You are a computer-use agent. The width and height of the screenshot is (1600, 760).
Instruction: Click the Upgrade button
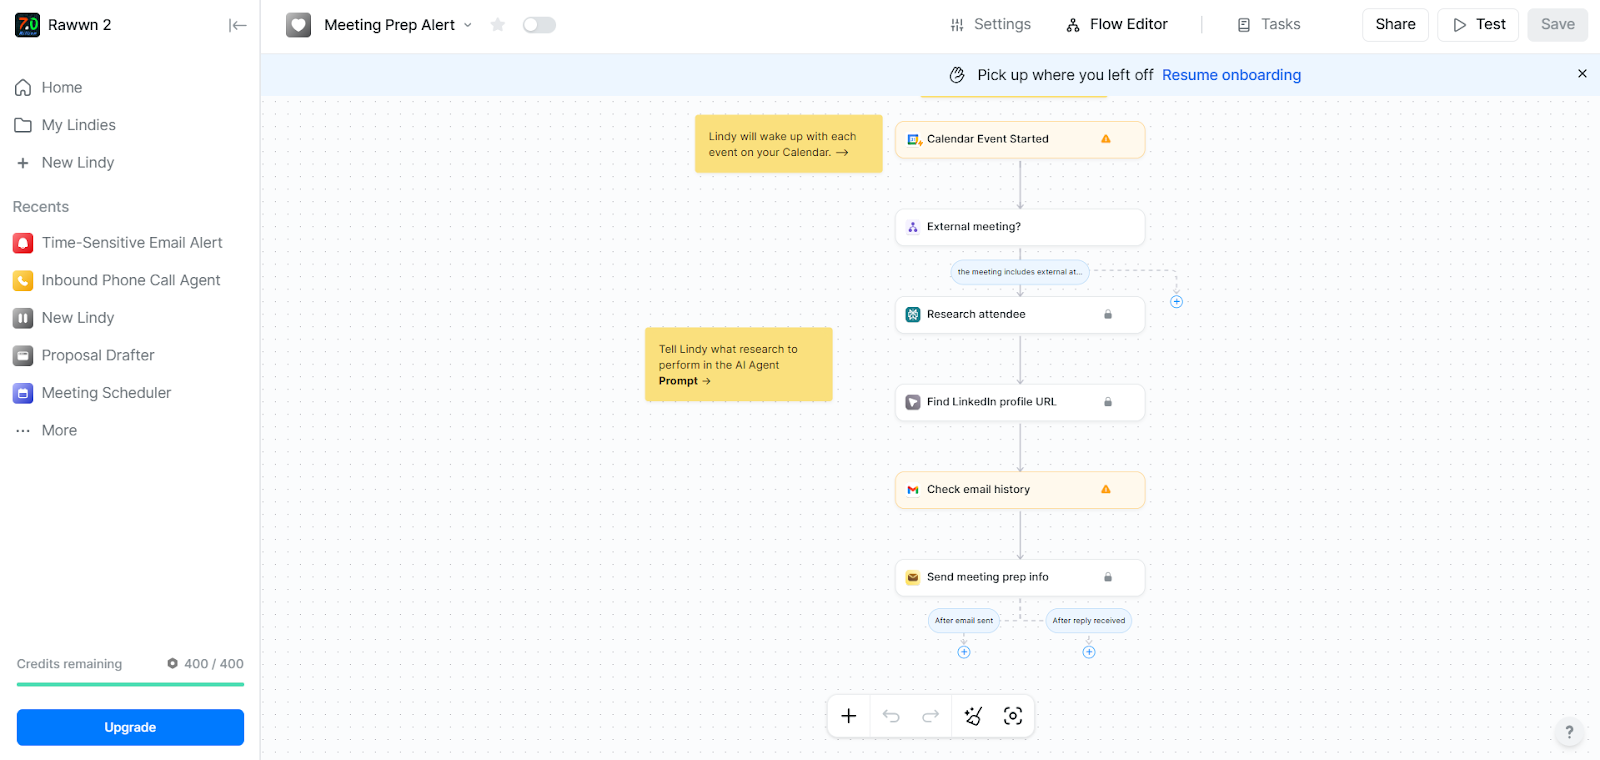[x=130, y=727]
